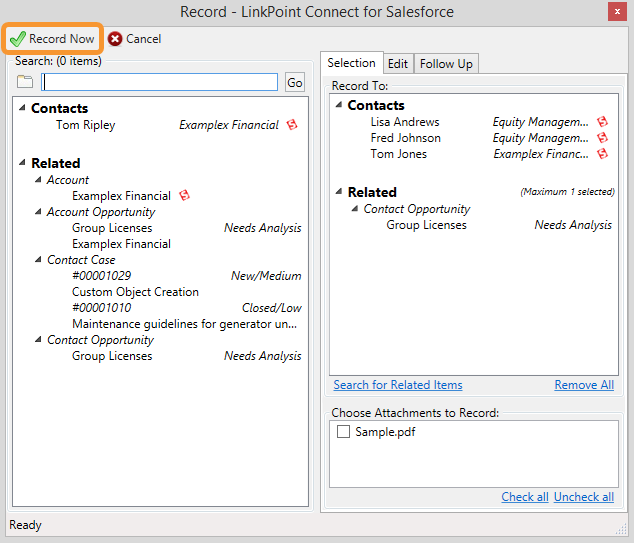Collapse the Contact Case node
The width and height of the screenshot is (634, 543).
point(38,260)
